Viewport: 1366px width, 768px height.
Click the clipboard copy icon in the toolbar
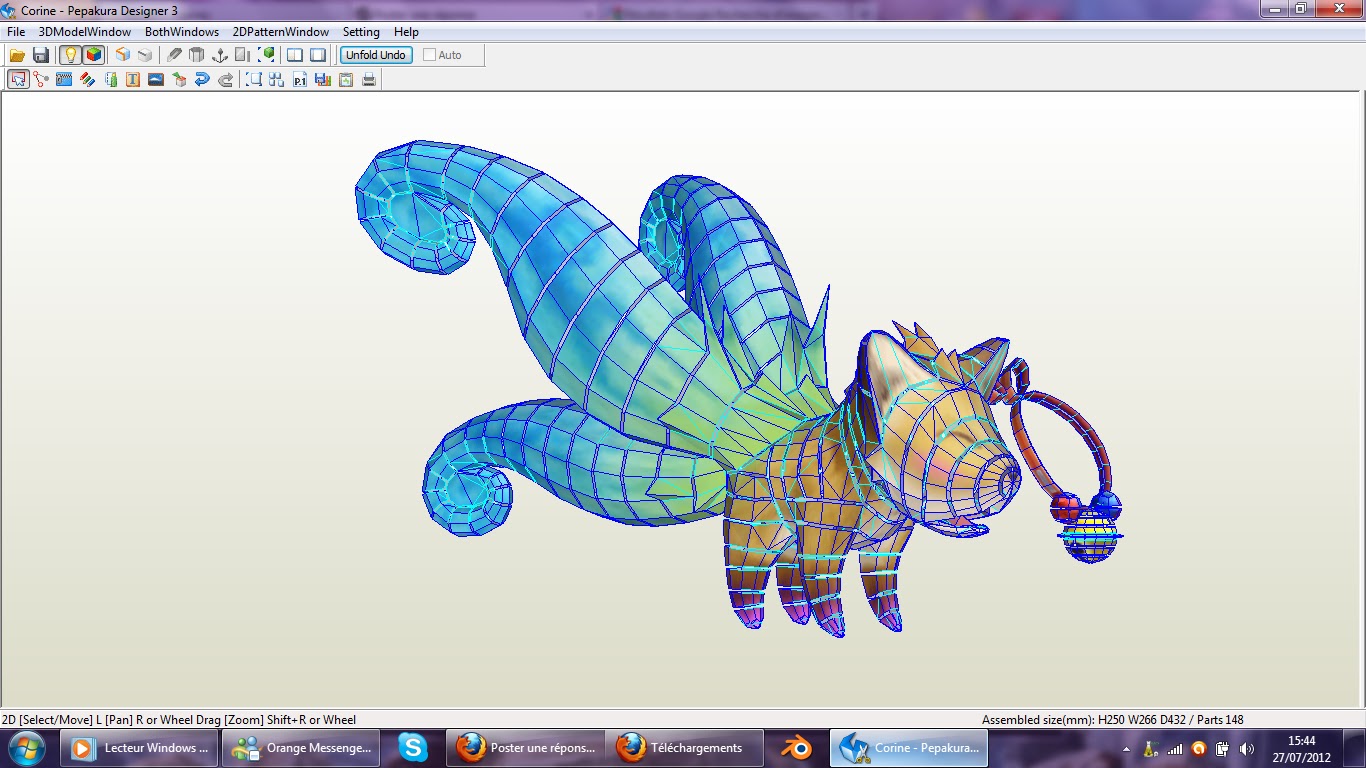tap(346, 79)
